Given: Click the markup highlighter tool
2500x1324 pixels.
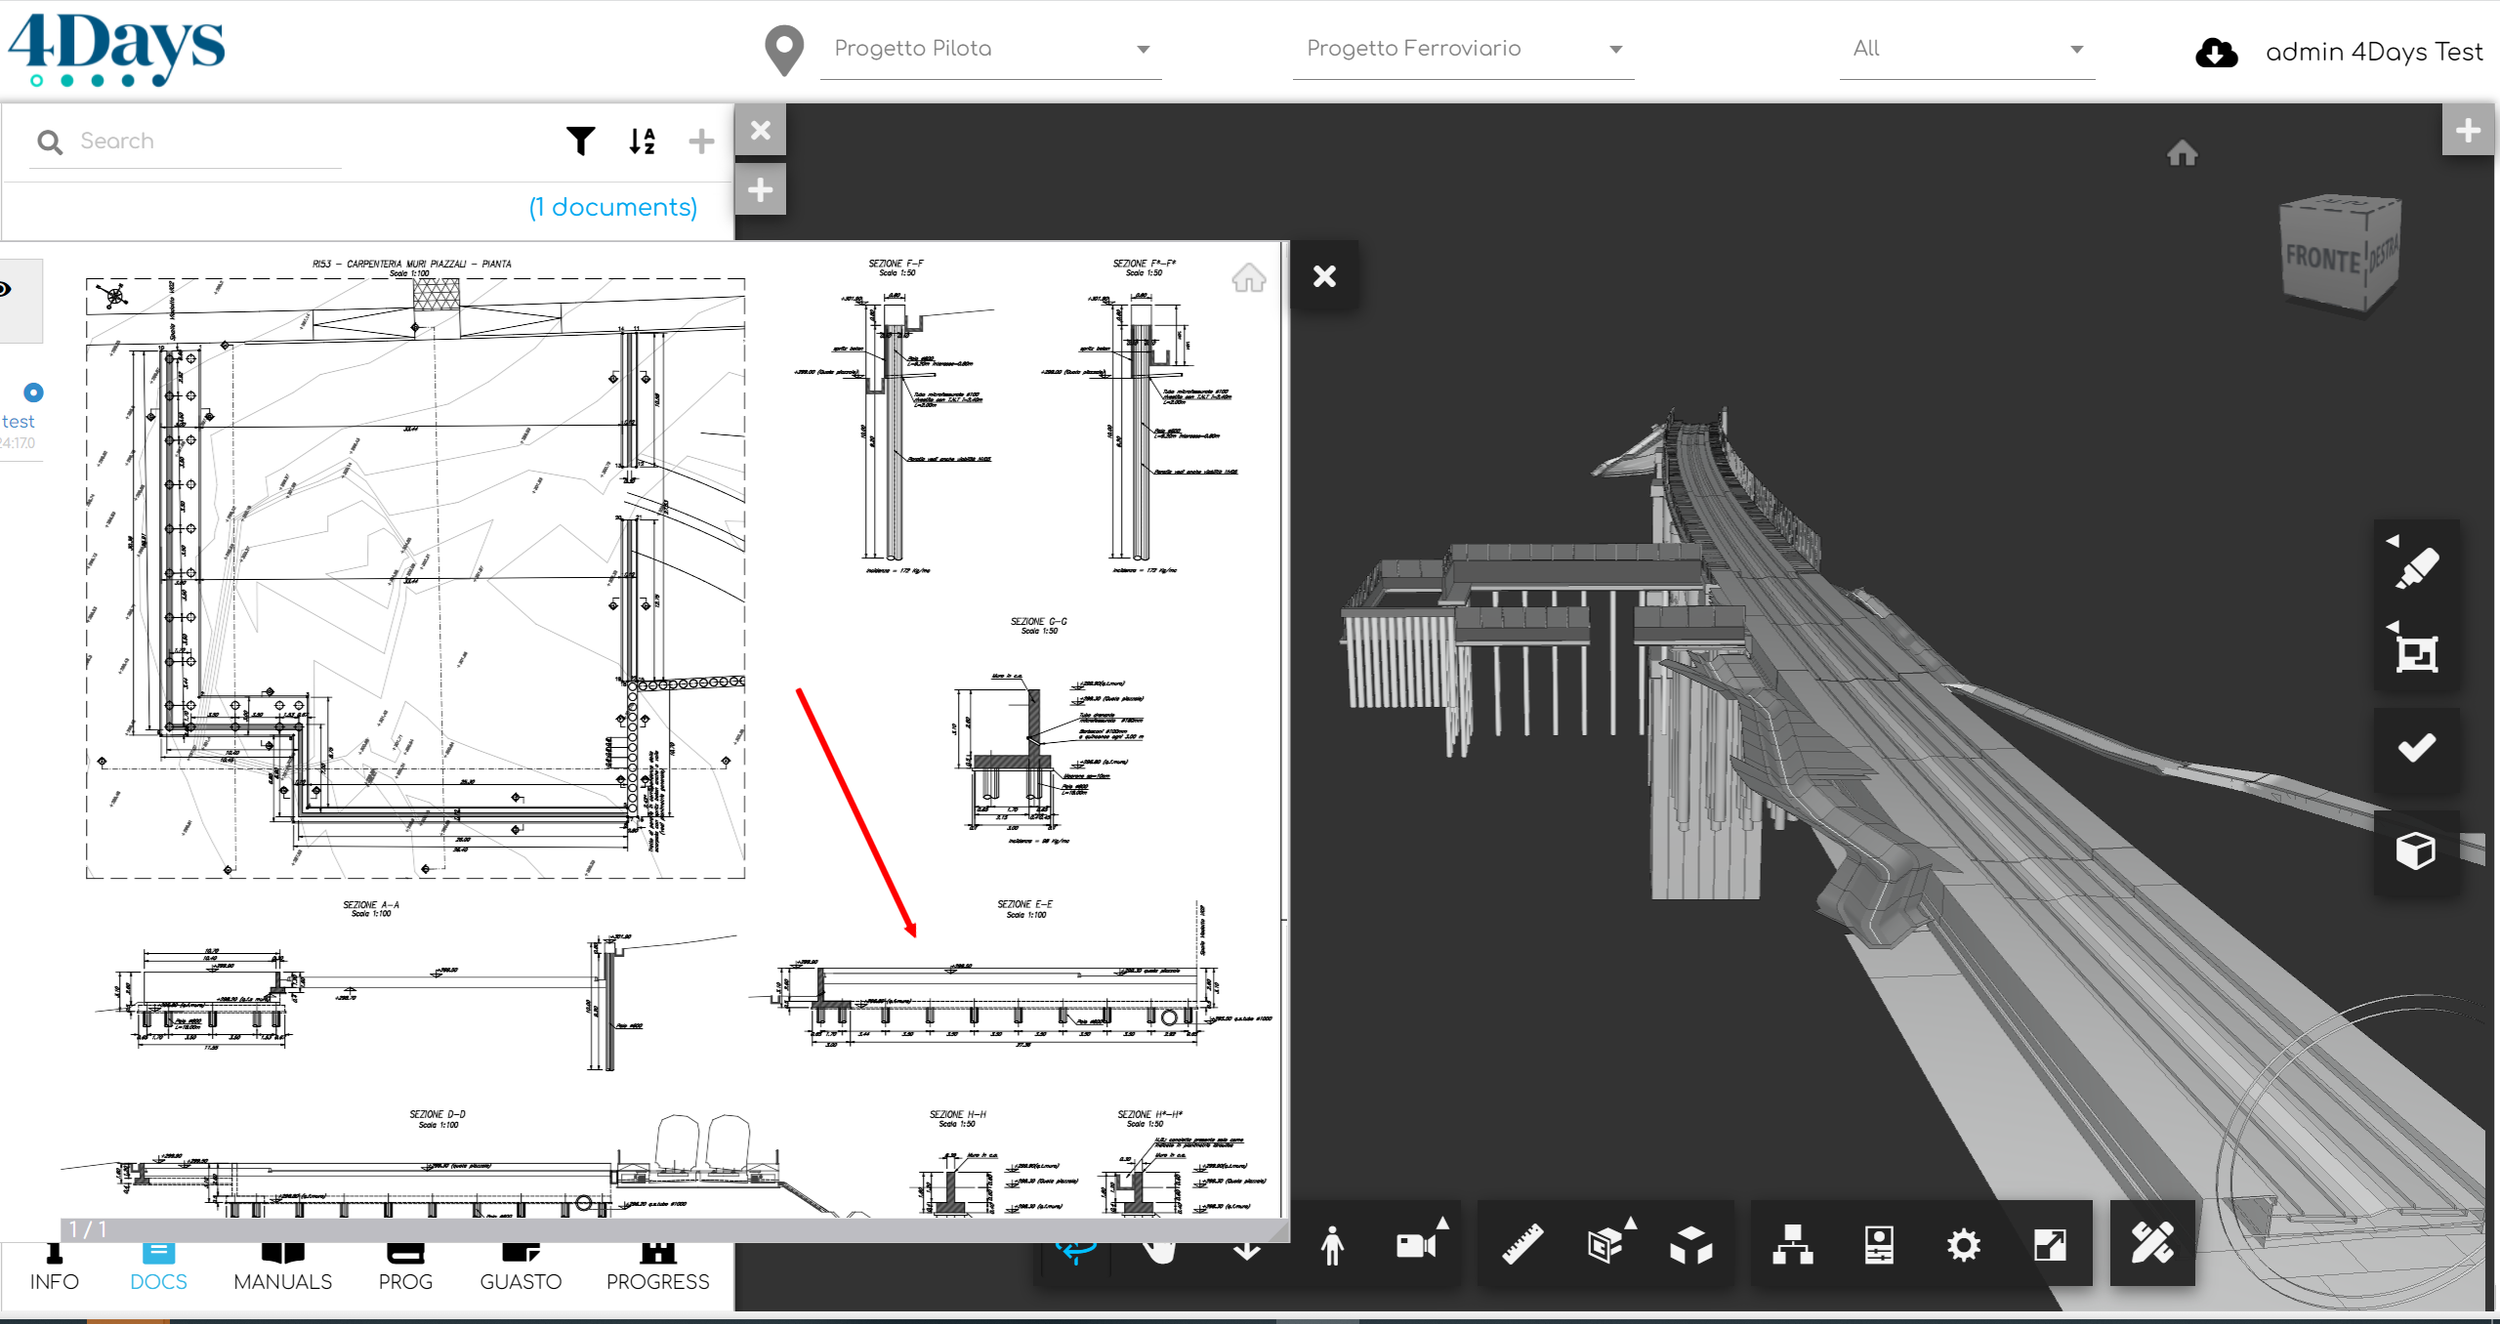Looking at the screenshot, I should click(2416, 567).
